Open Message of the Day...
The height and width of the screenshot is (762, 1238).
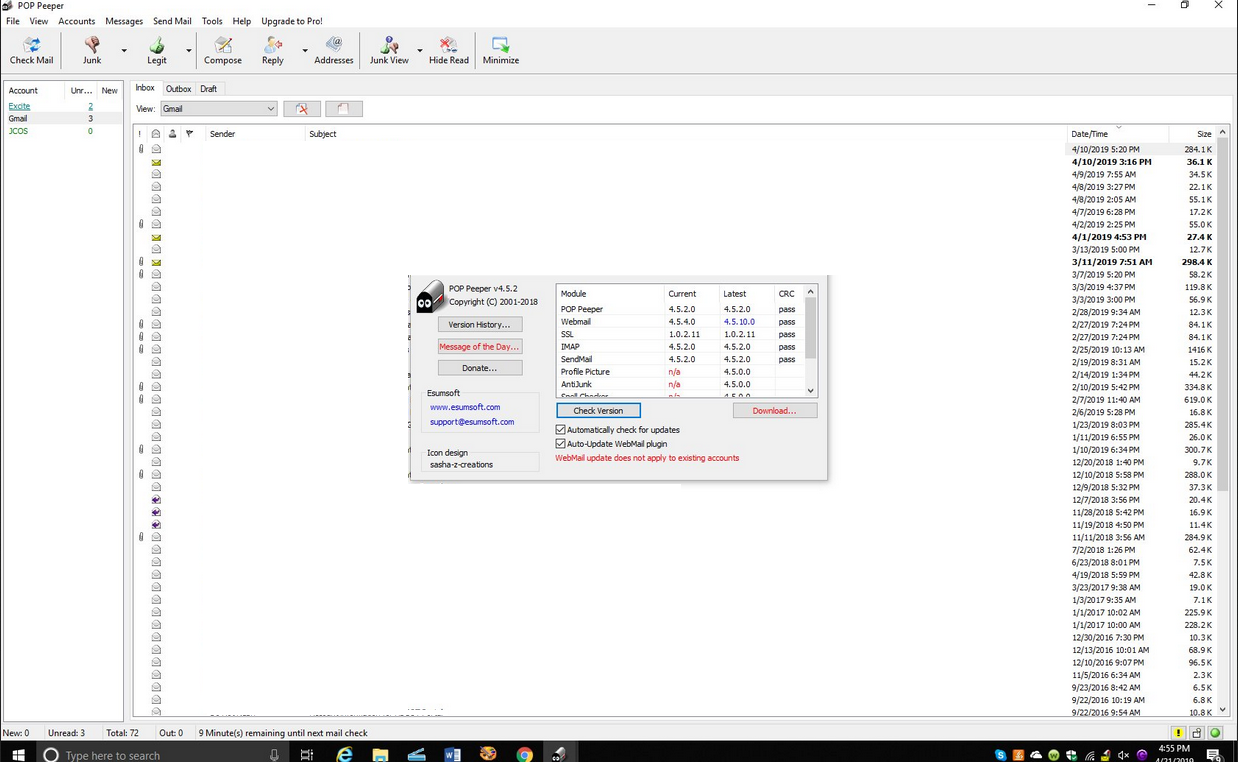coord(480,347)
